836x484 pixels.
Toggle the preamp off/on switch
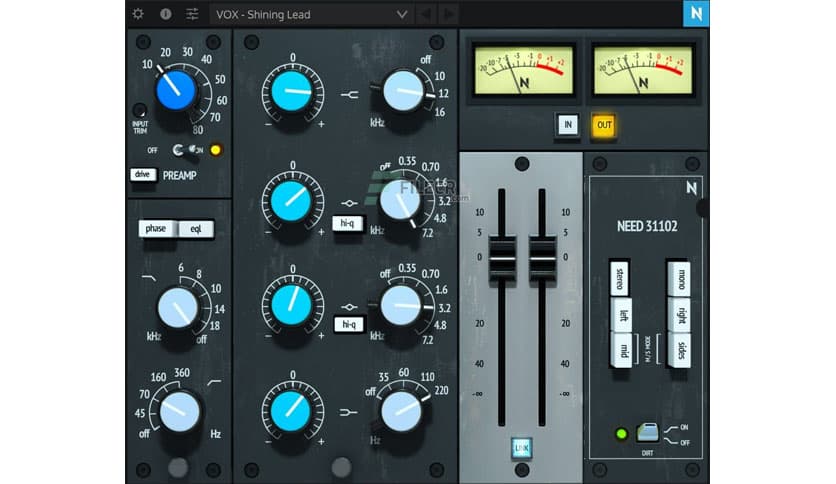coord(187,150)
